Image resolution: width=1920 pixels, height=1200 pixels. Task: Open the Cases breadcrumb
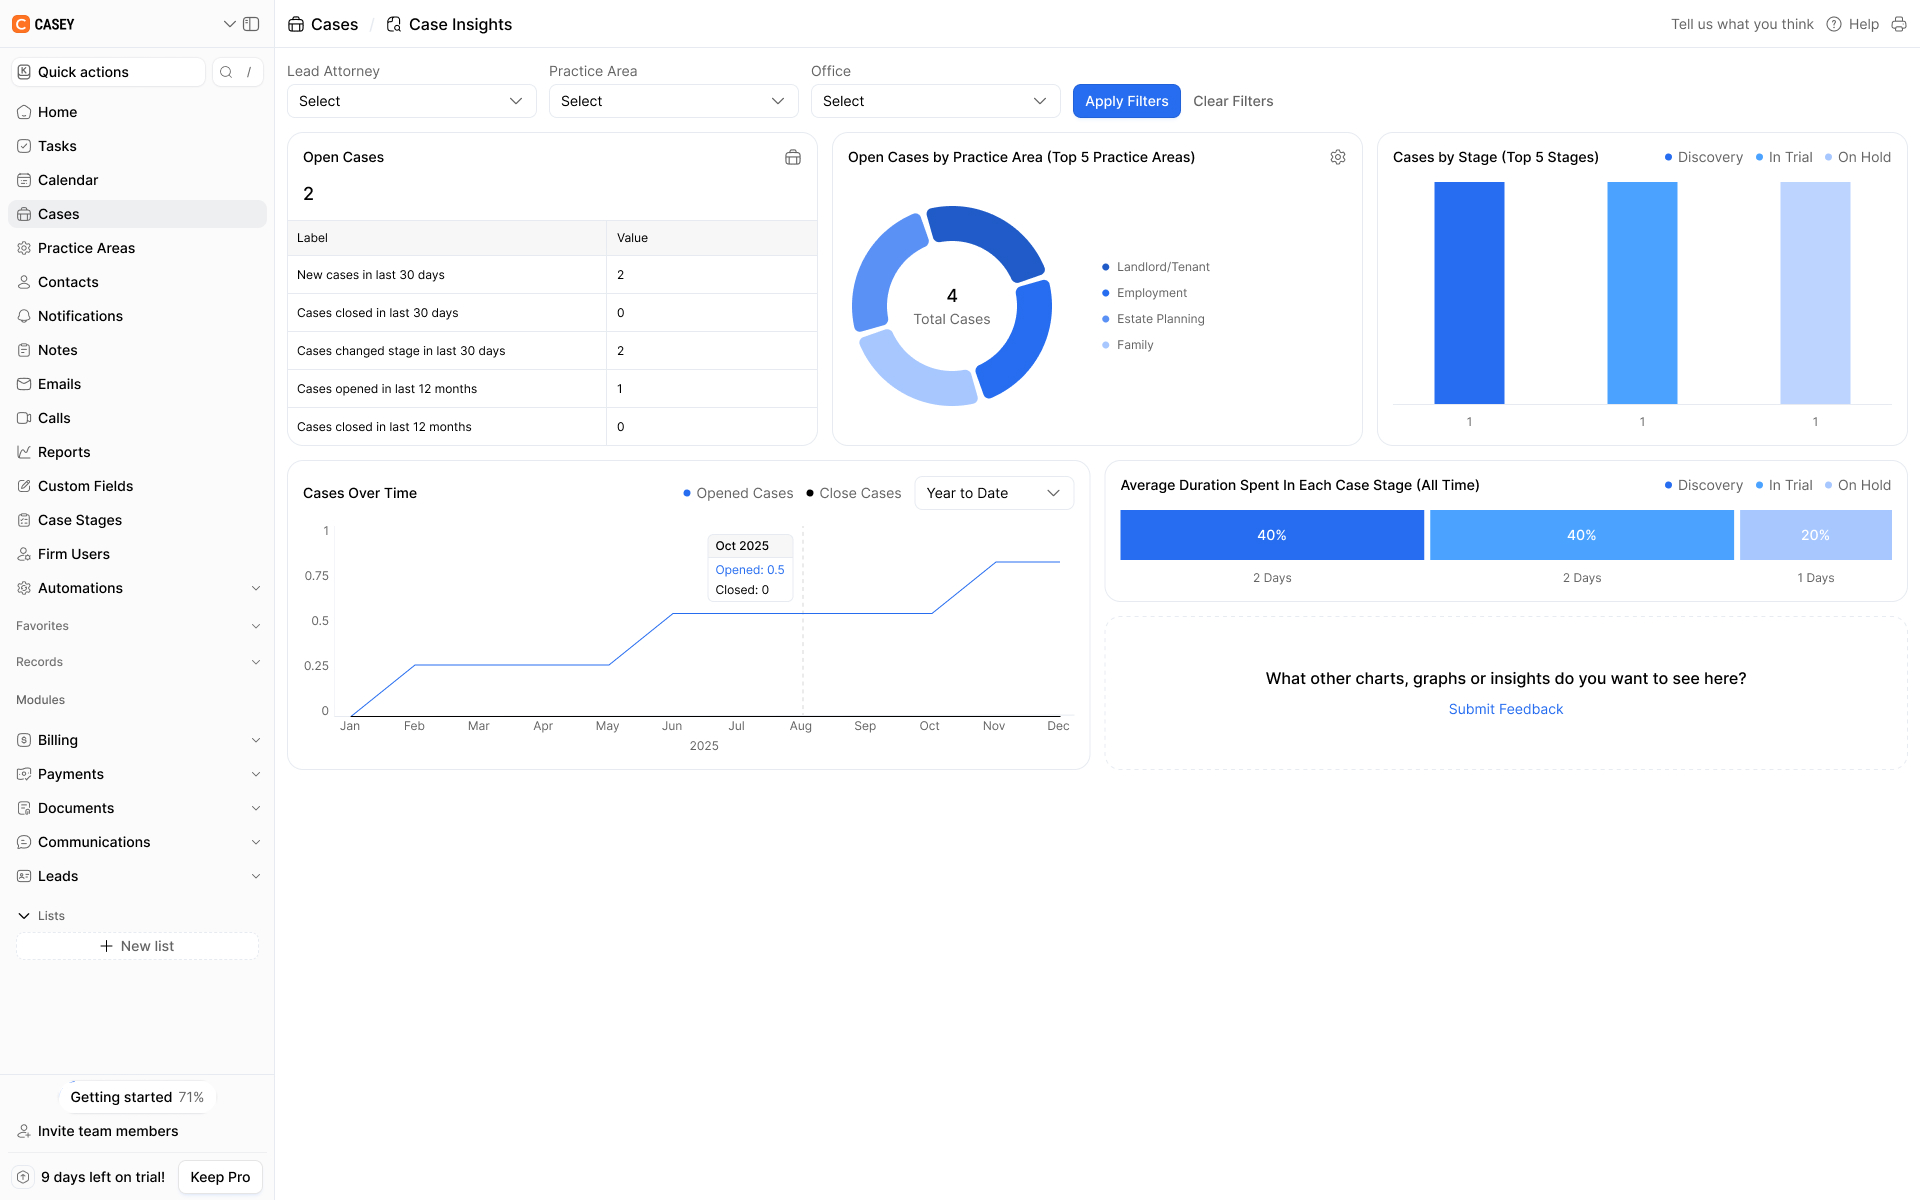323,24
